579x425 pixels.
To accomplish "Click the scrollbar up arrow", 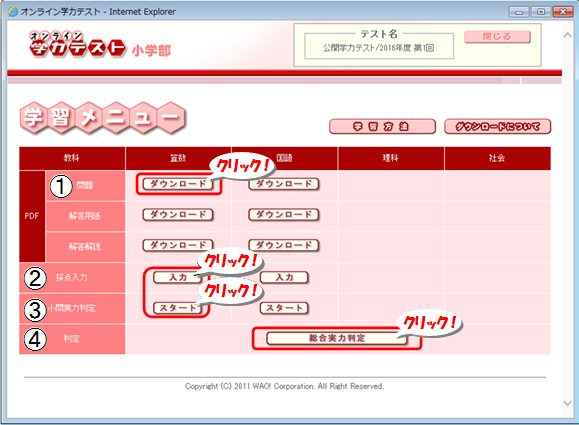I will point(568,35).
